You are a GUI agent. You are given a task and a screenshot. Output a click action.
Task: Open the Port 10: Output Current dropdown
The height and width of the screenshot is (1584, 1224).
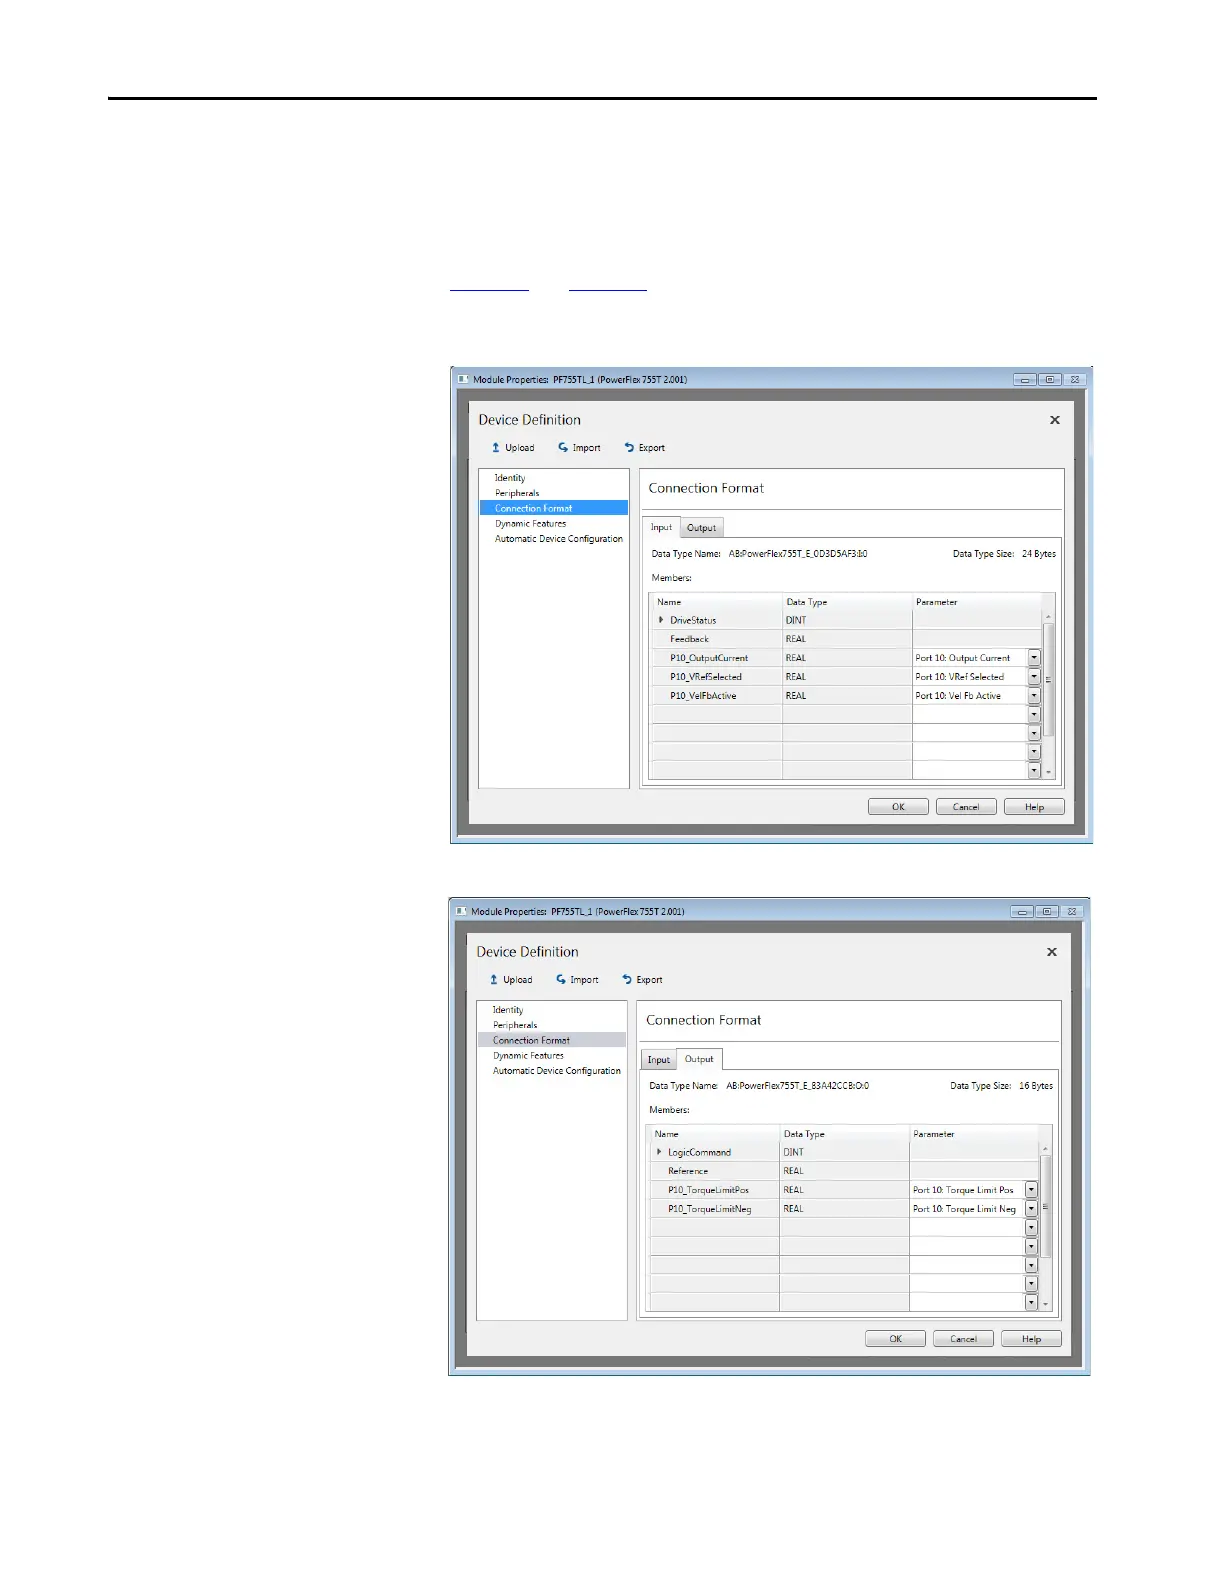(1034, 658)
